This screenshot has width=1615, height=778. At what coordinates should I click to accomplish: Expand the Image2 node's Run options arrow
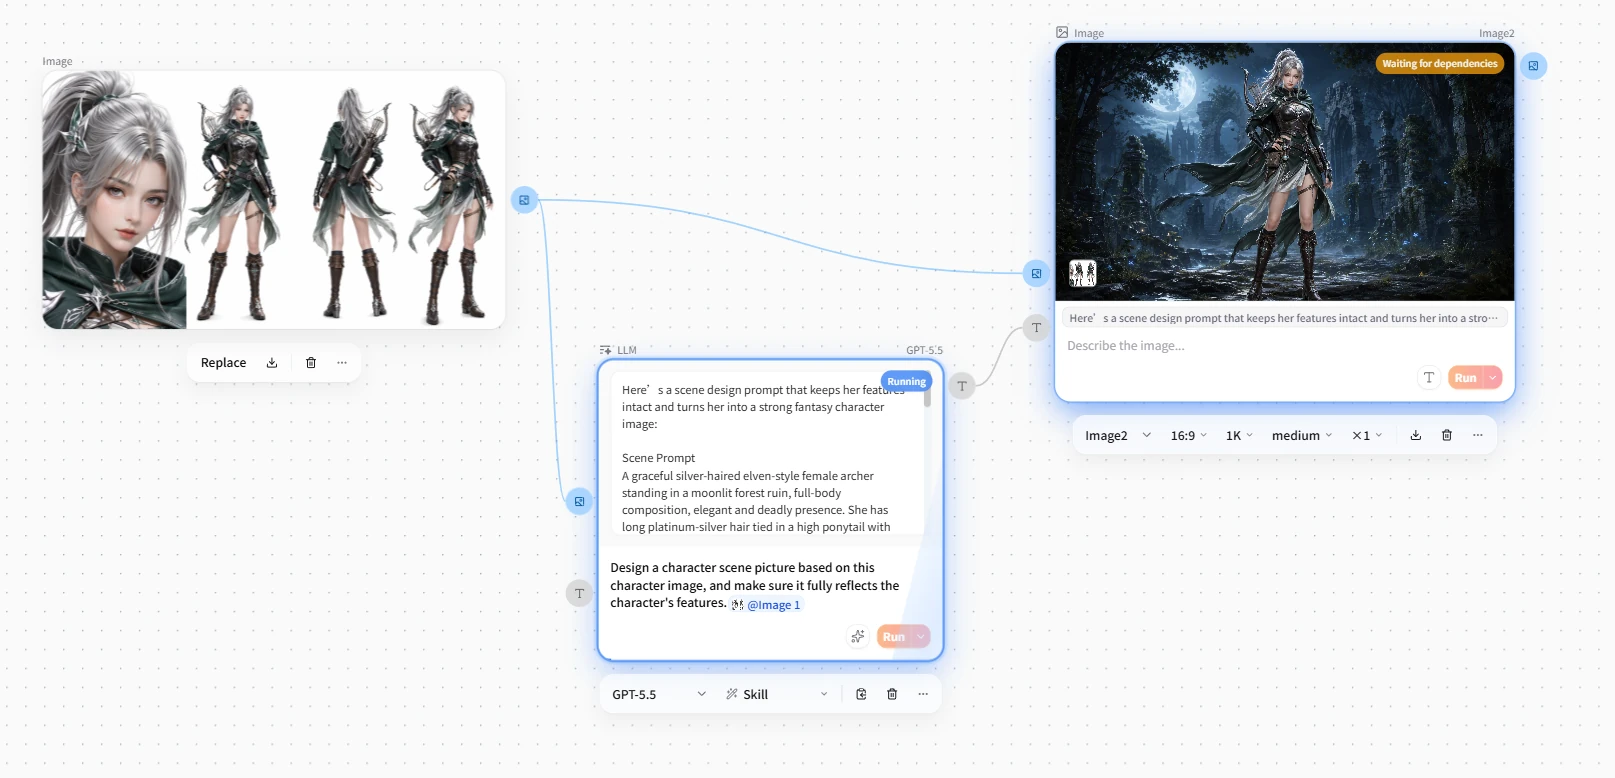(1493, 378)
